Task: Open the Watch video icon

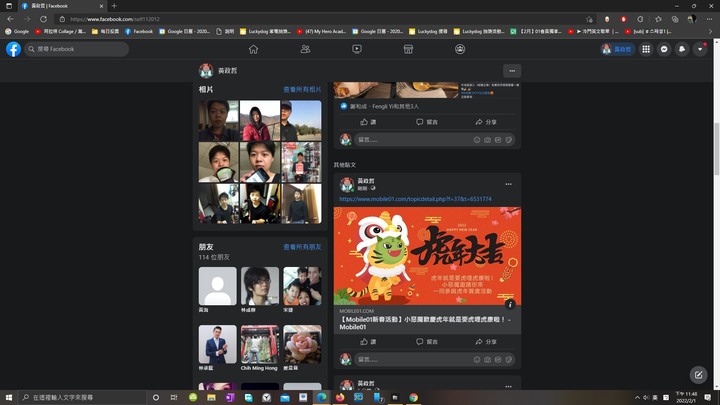Action: point(357,49)
